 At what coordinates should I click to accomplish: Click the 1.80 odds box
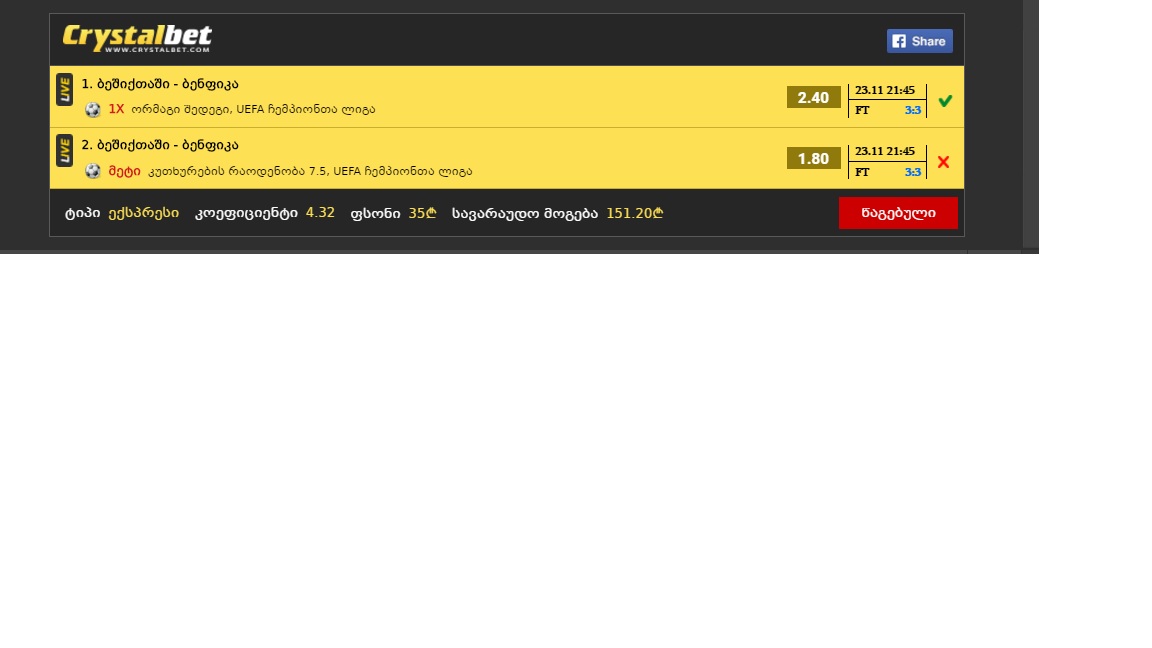[x=813, y=158]
